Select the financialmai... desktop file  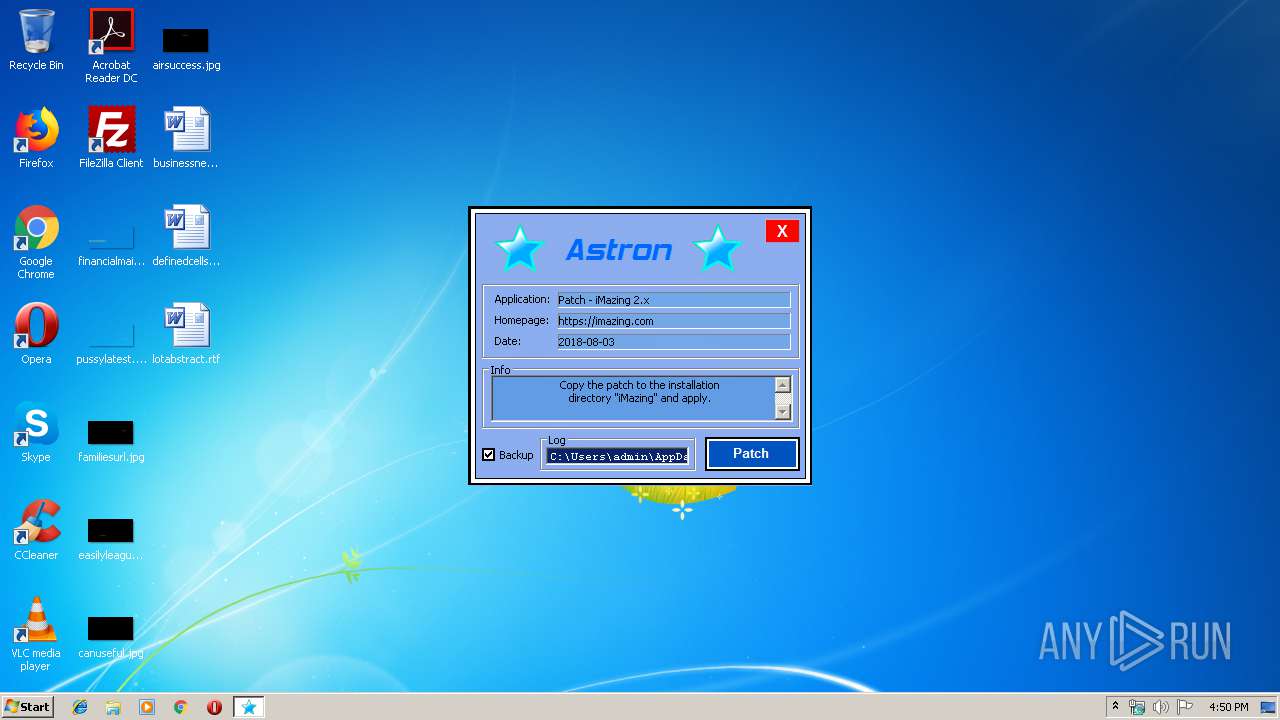pyautogui.click(x=111, y=248)
